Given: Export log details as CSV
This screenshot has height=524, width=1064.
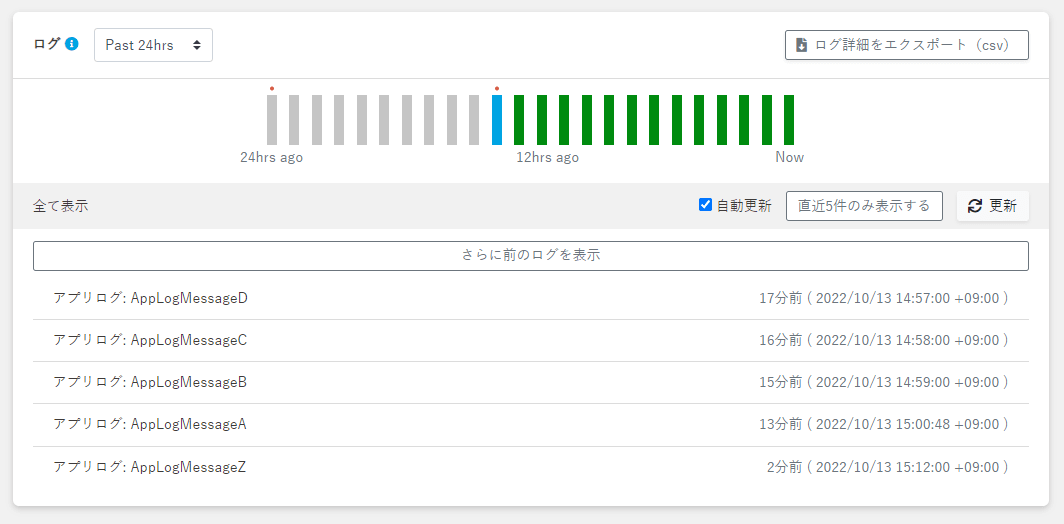Looking at the screenshot, I should [906, 45].
